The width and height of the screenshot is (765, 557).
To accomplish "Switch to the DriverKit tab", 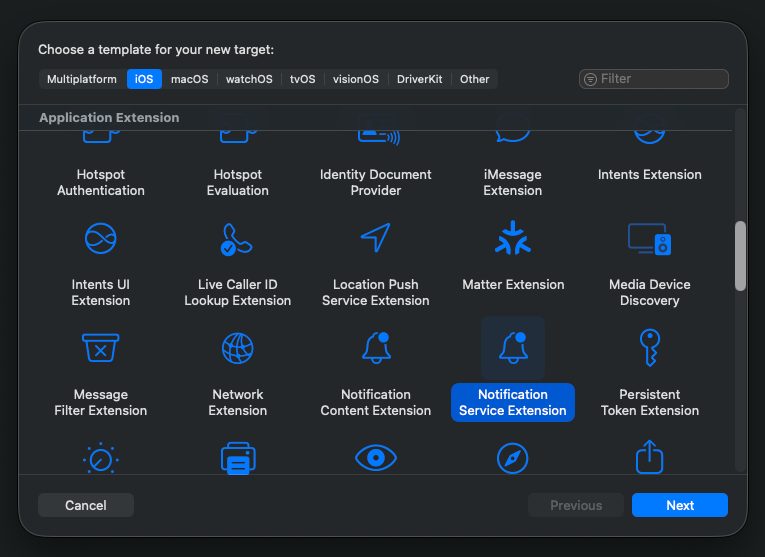I will click(420, 79).
